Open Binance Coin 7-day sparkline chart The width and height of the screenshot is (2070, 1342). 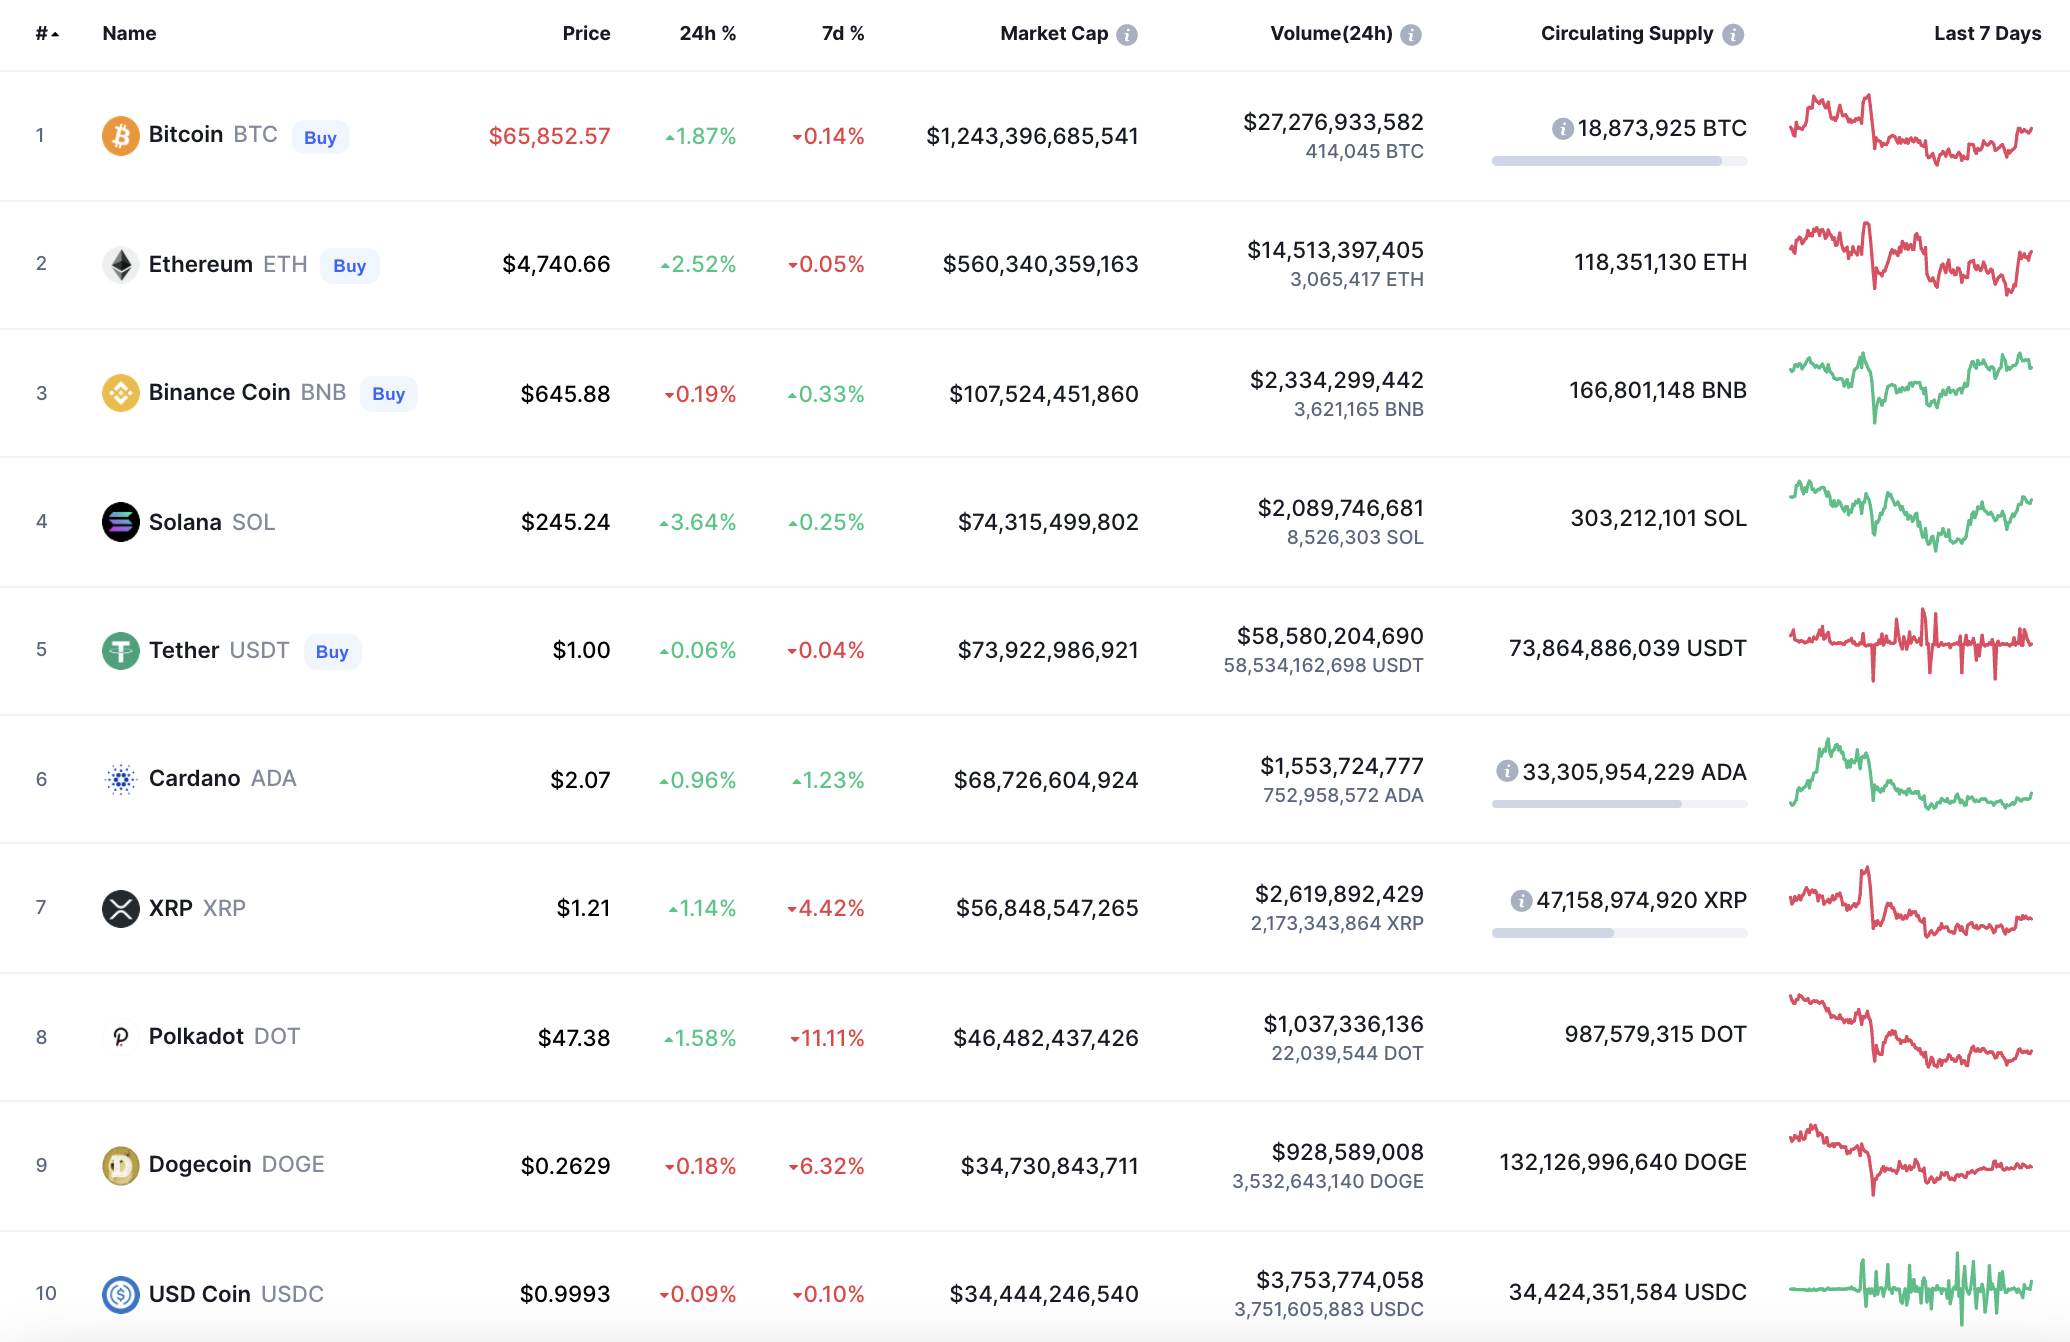1911,387
